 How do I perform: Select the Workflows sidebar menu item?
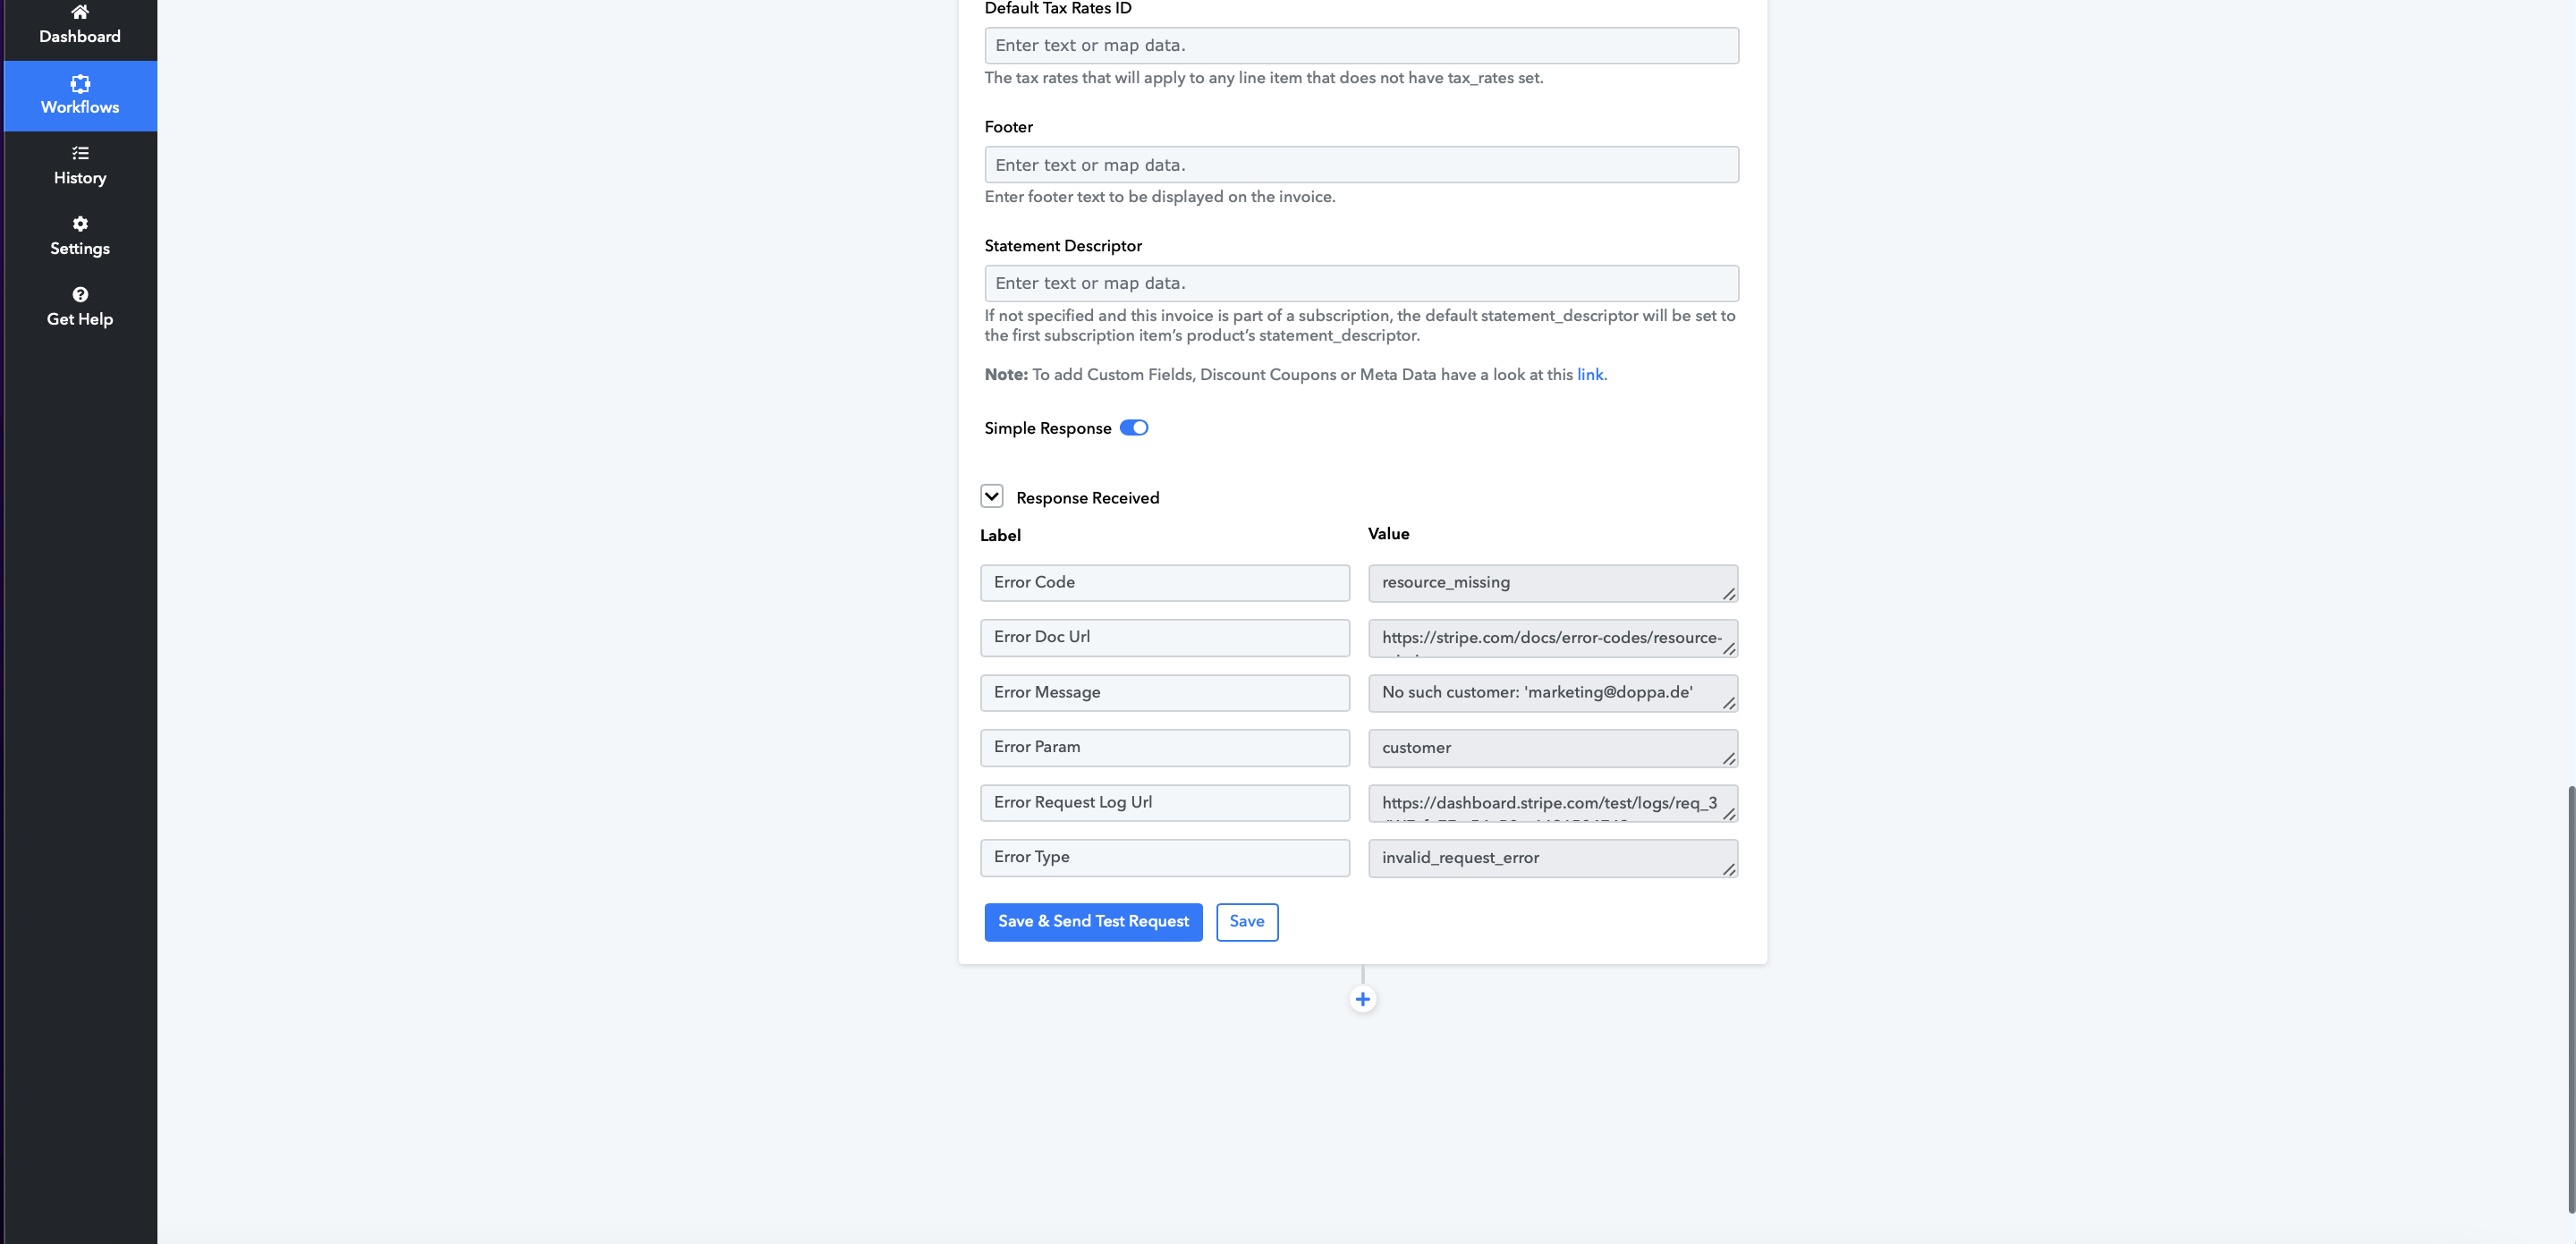(x=80, y=96)
